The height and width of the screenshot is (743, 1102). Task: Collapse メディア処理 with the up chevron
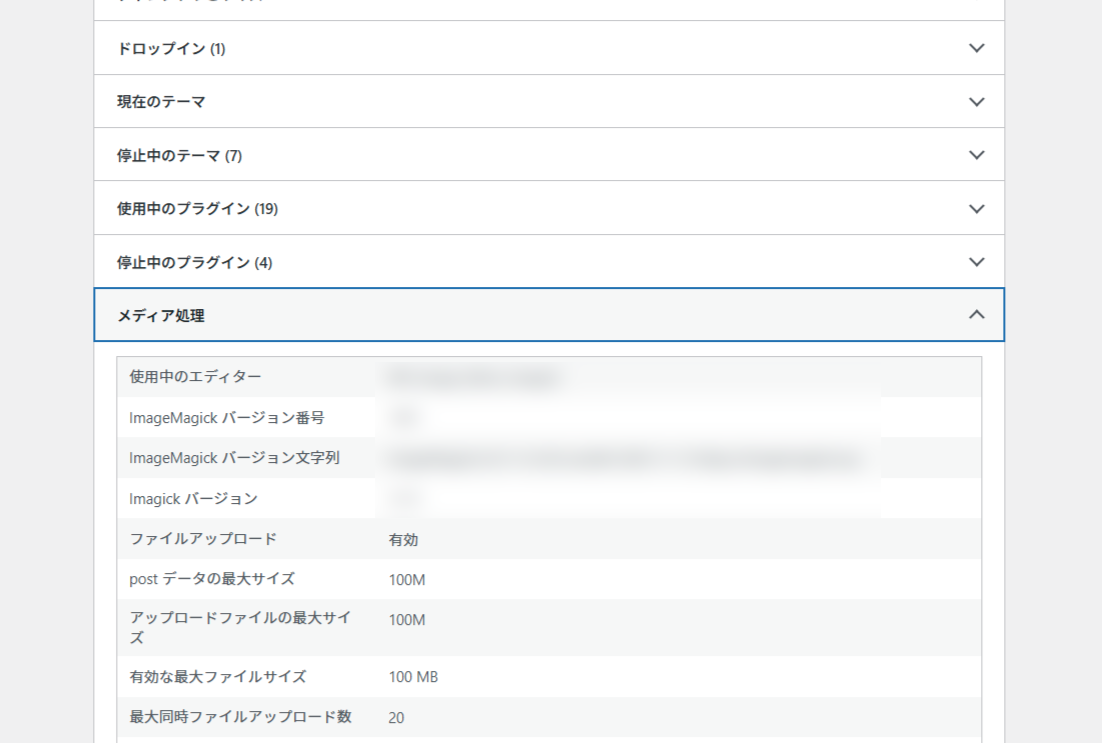tap(977, 315)
